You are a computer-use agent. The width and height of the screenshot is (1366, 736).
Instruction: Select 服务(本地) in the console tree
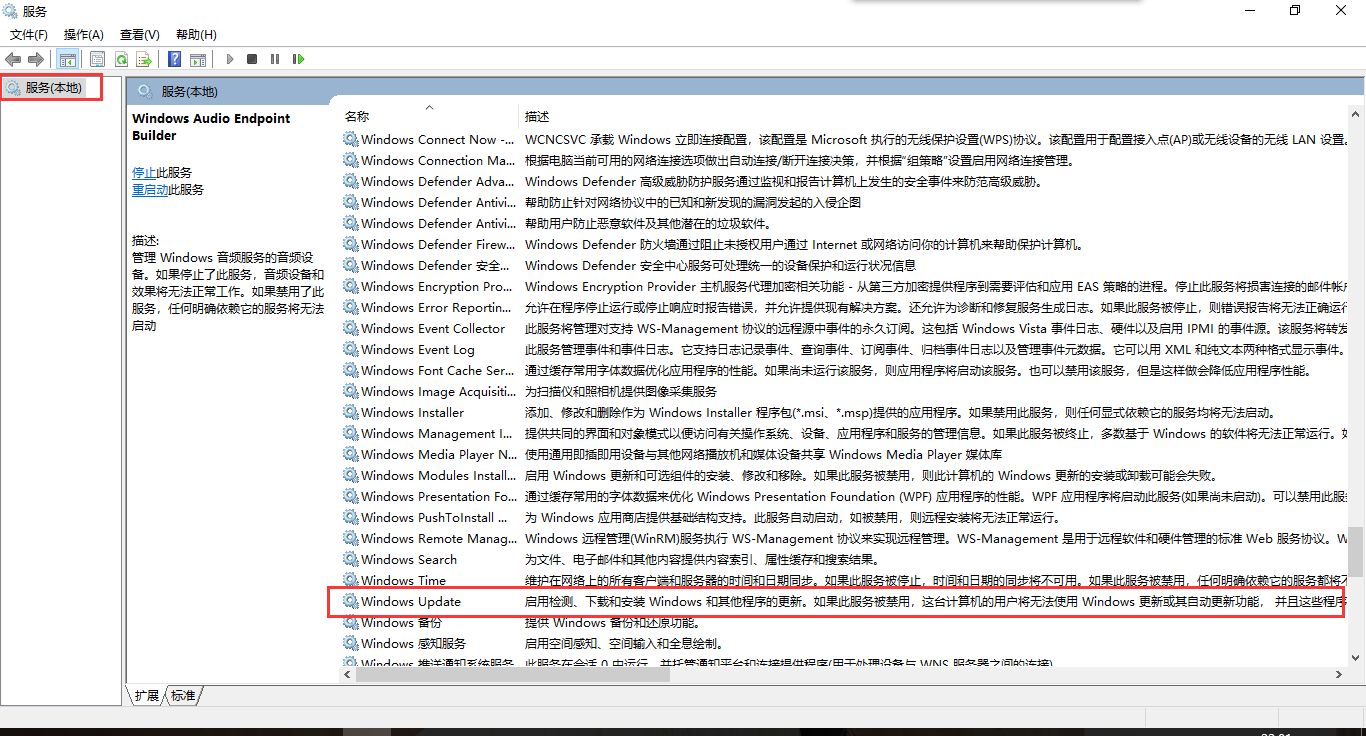[x=52, y=87]
